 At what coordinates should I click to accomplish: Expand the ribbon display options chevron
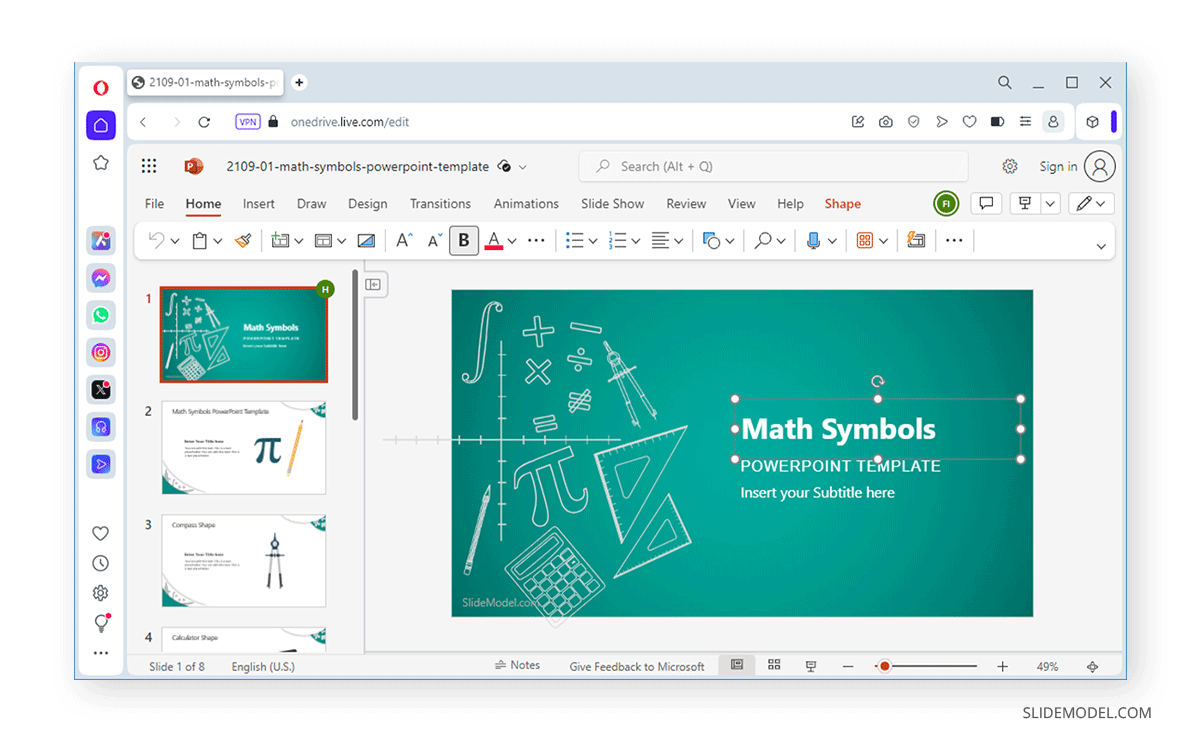tap(1102, 246)
